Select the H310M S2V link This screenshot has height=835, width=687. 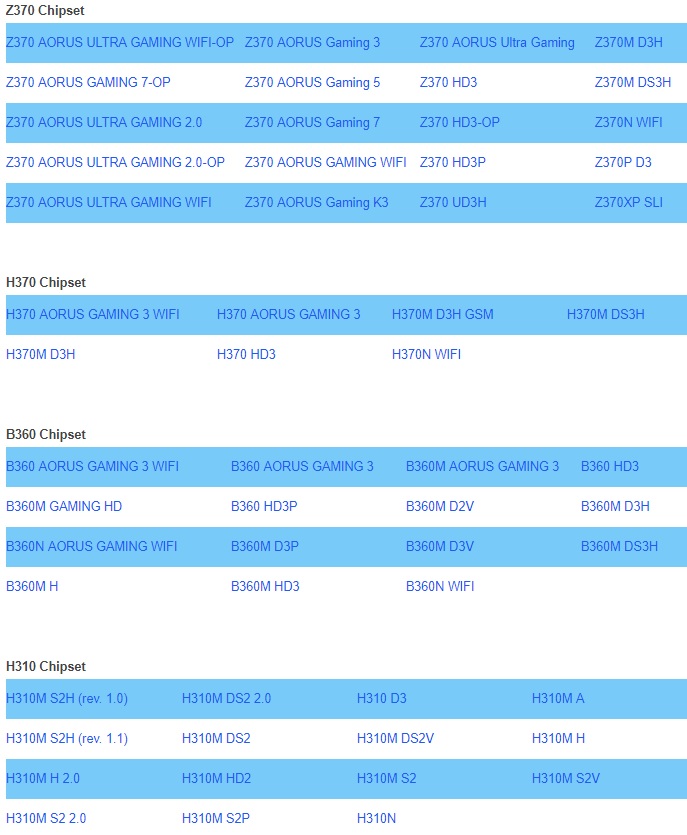pyautogui.click(x=566, y=779)
